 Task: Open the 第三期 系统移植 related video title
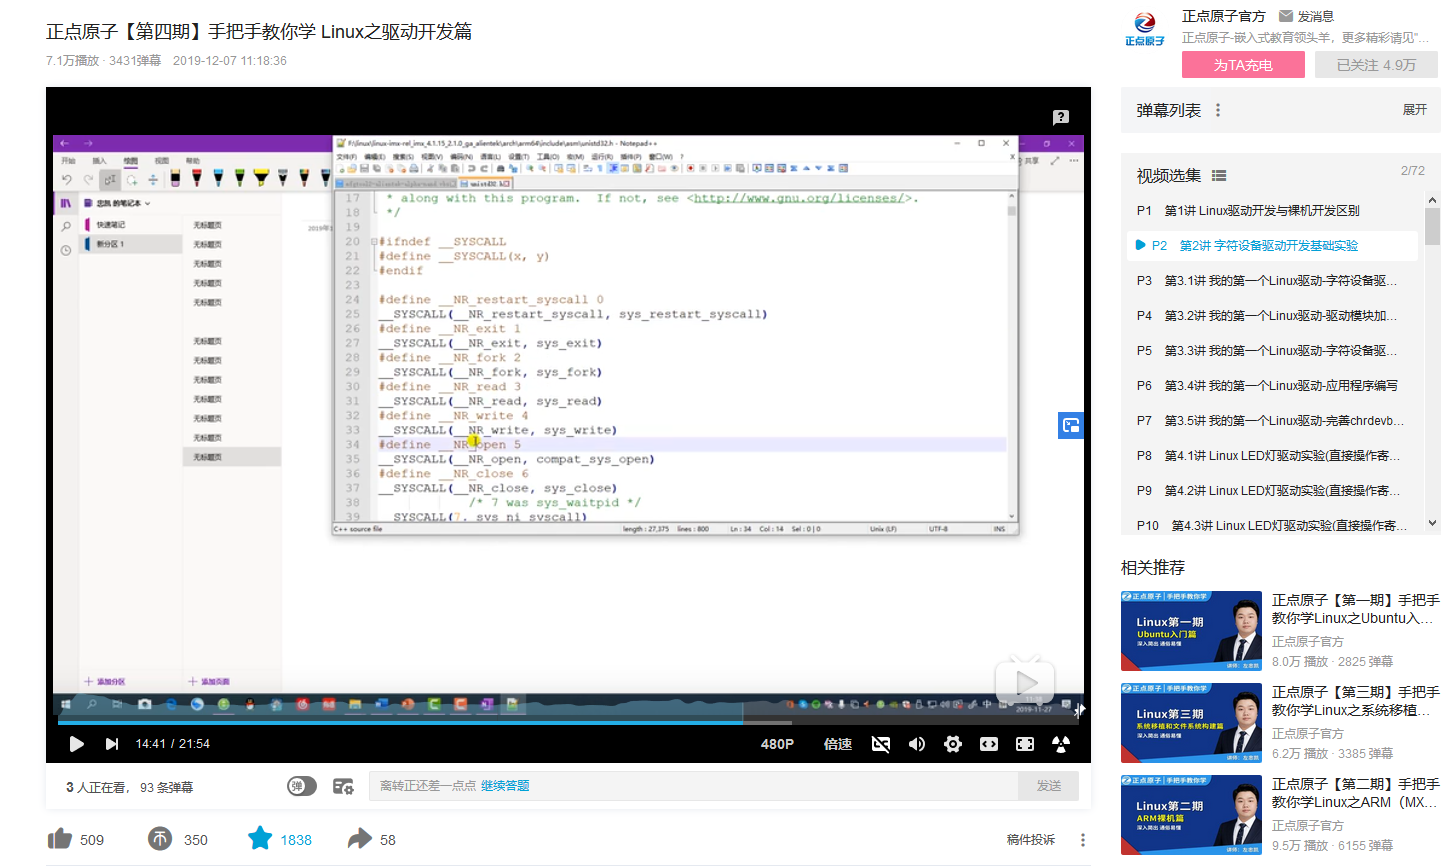point(1356,701)
